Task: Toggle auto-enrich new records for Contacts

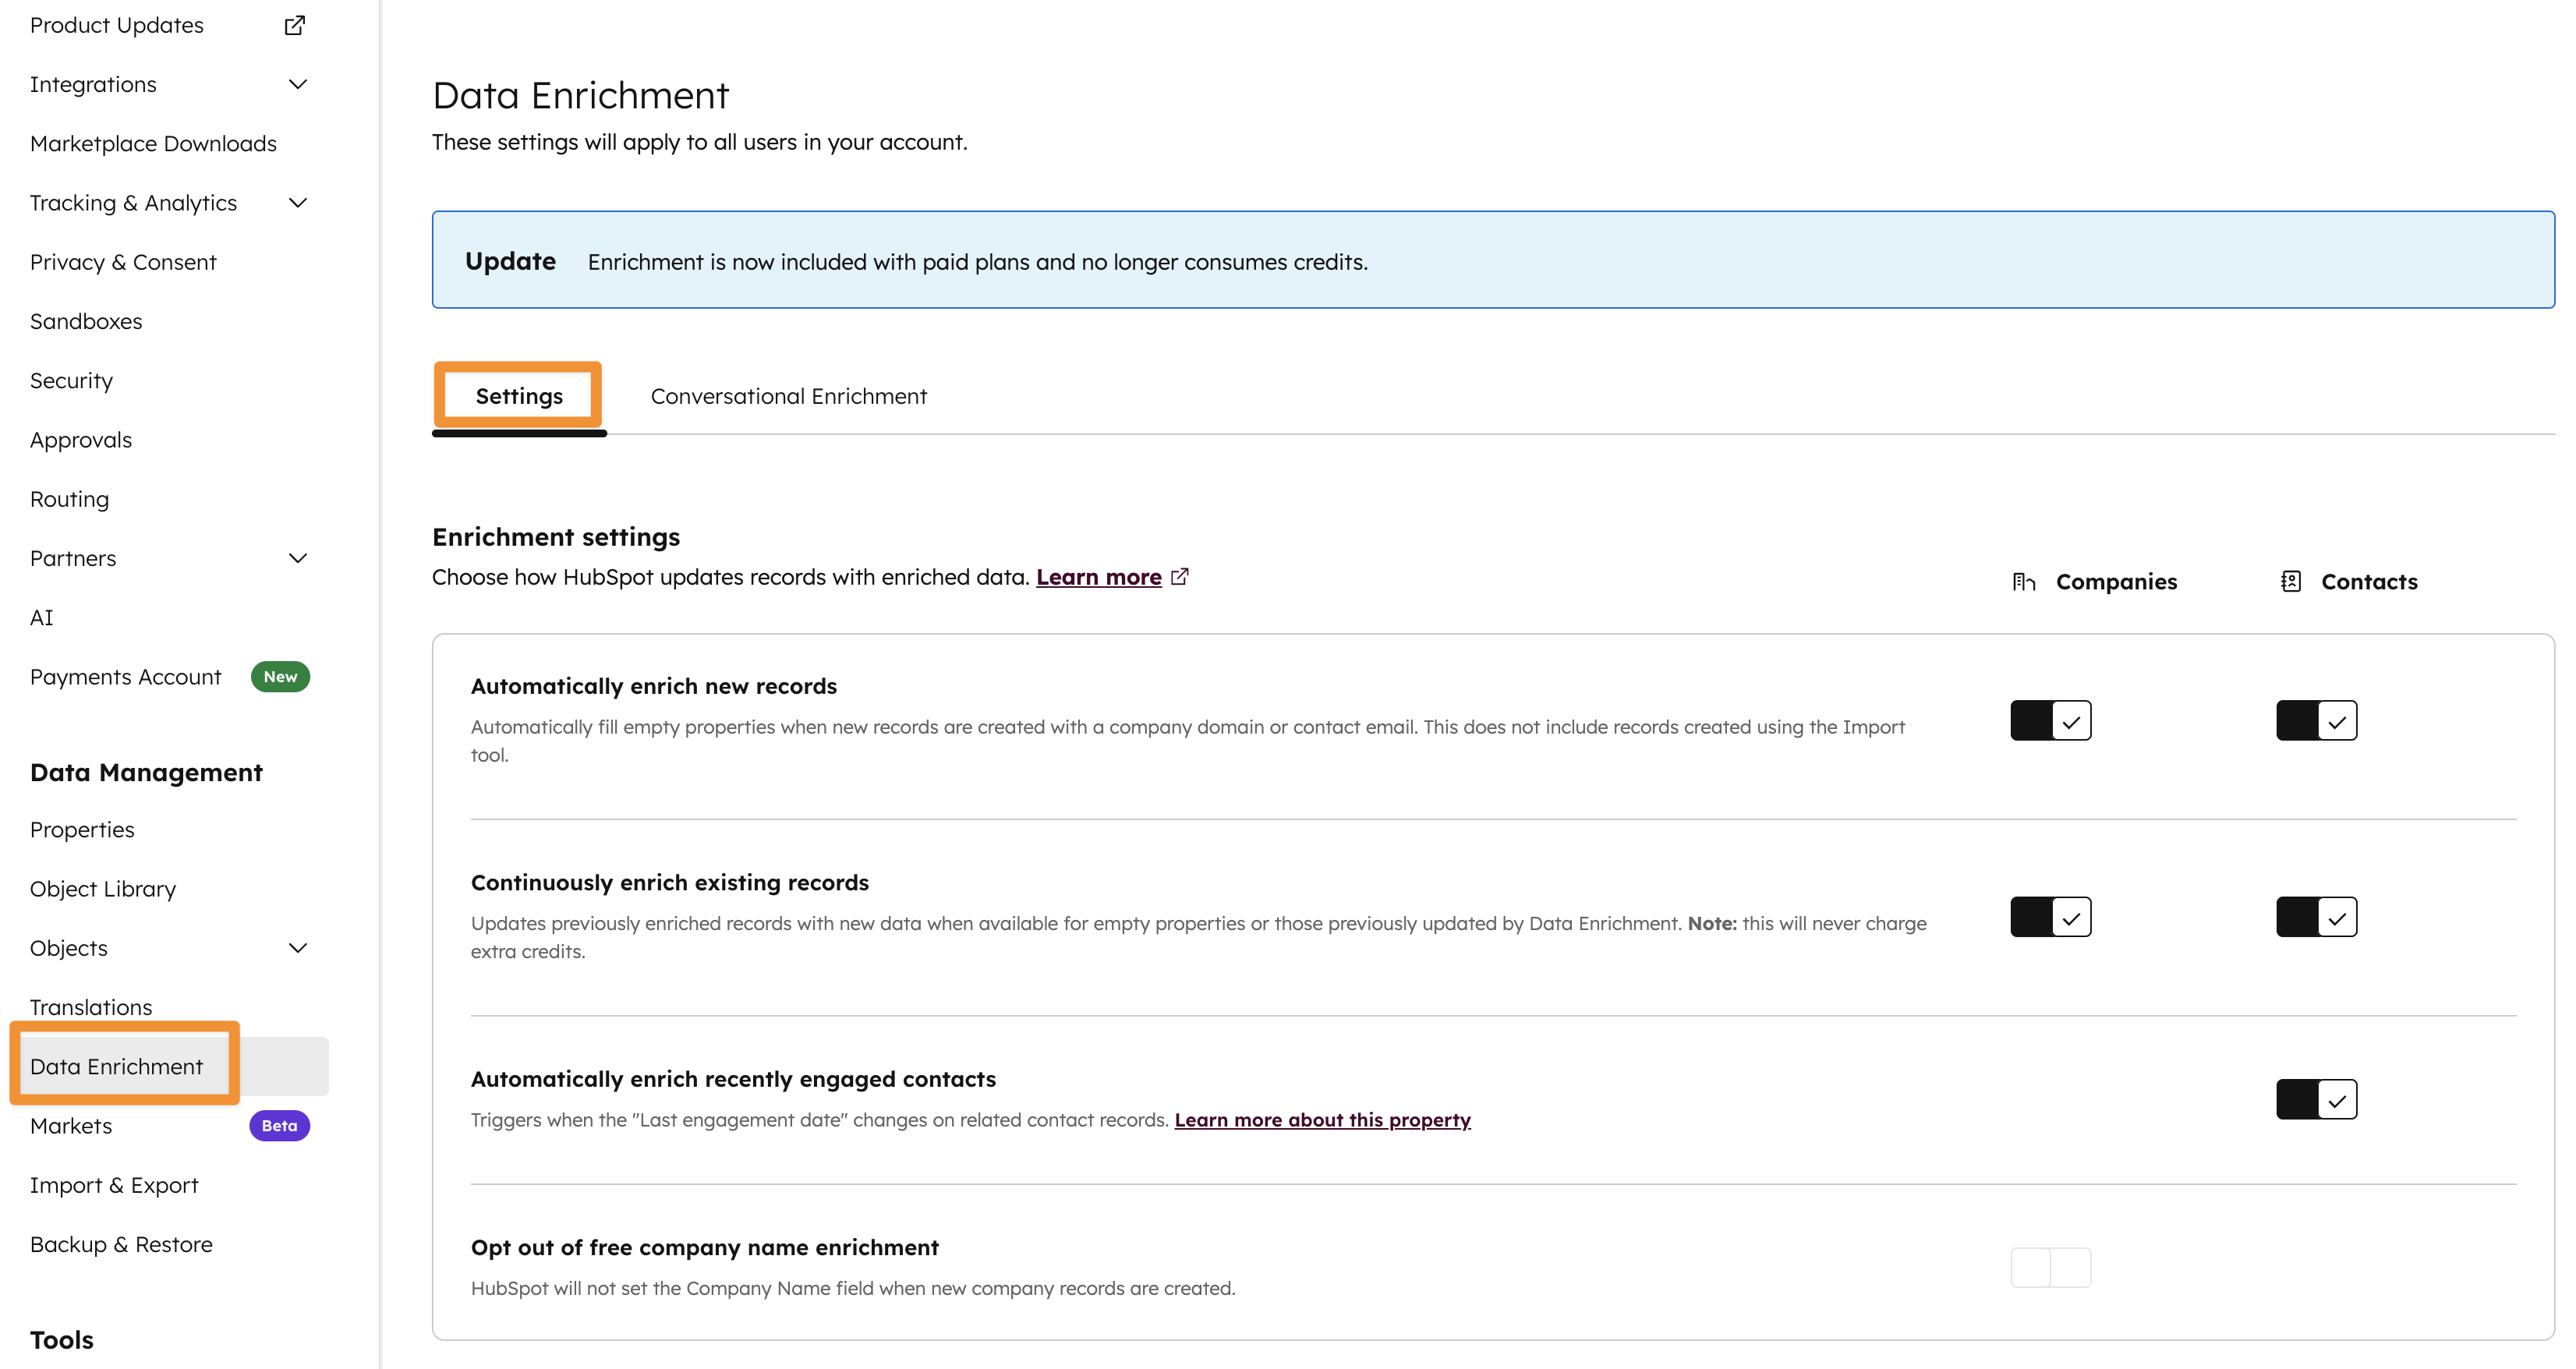Action: click(2317, 720)
